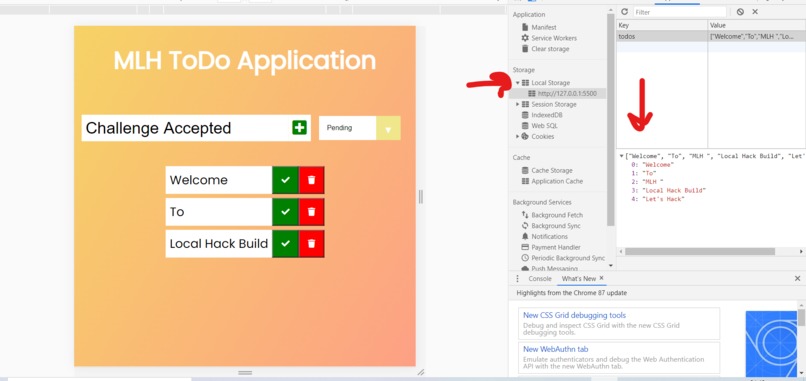Close the What's New tab
Viewport: 806px width, 381px height.
[x=601, y=278]
